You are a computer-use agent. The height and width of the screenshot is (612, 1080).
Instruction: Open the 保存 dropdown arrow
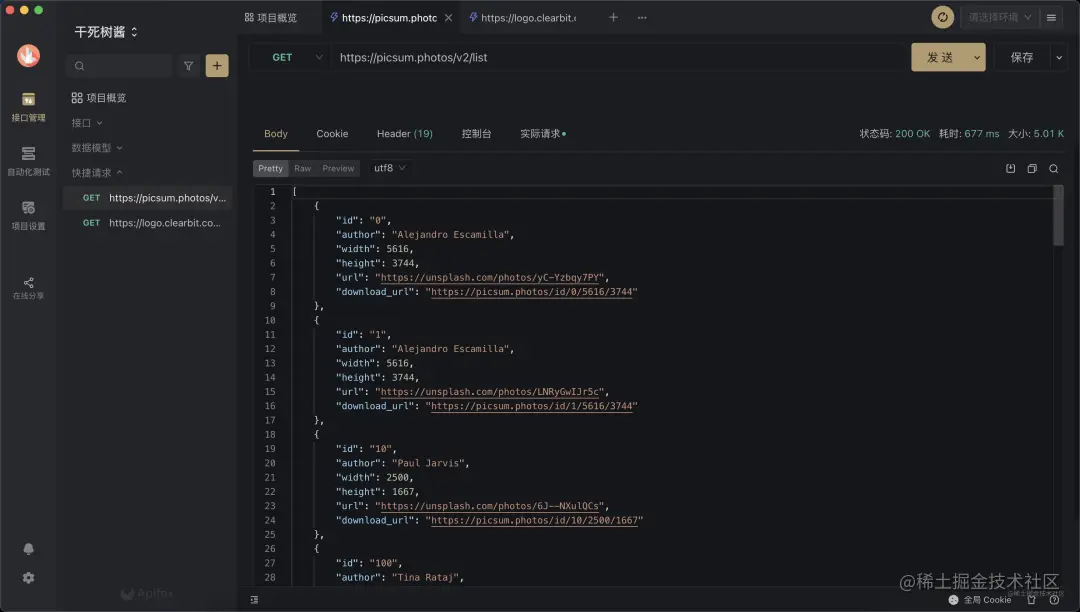pos(1059,58)
